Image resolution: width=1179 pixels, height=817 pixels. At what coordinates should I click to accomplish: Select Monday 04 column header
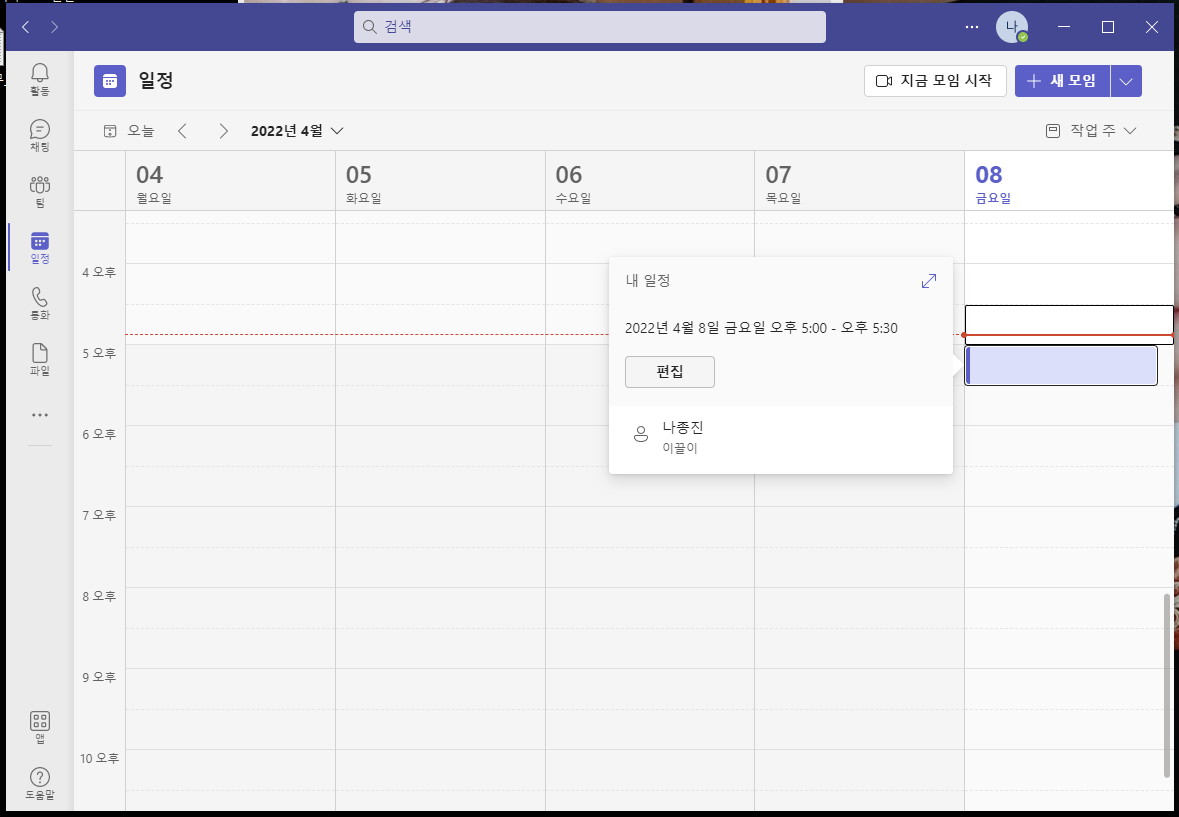click(x=230, y=181)
